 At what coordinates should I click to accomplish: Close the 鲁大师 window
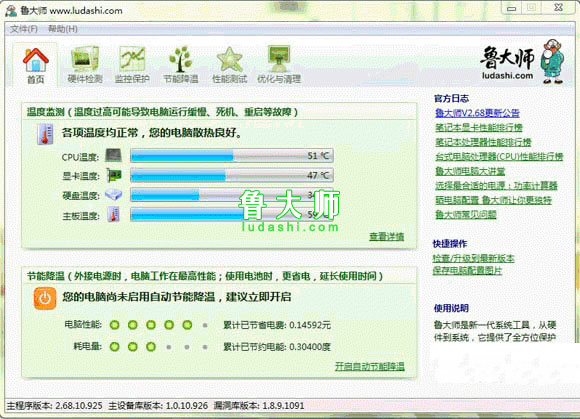tap(559, 8)
